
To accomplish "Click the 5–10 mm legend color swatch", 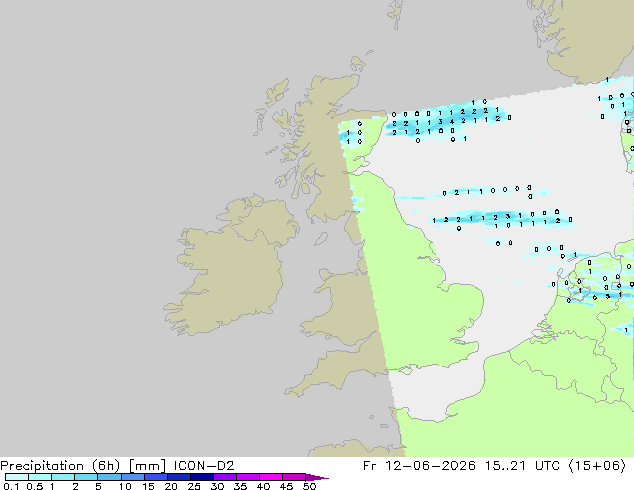I will [110, 477].
